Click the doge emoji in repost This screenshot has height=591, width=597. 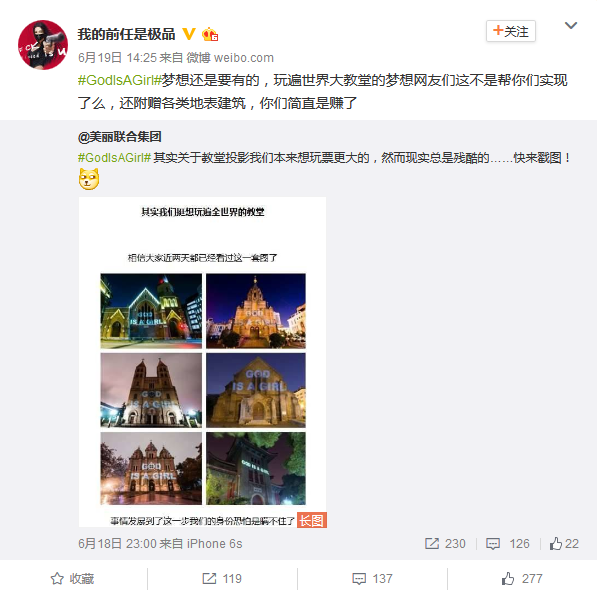coord(89,179)
